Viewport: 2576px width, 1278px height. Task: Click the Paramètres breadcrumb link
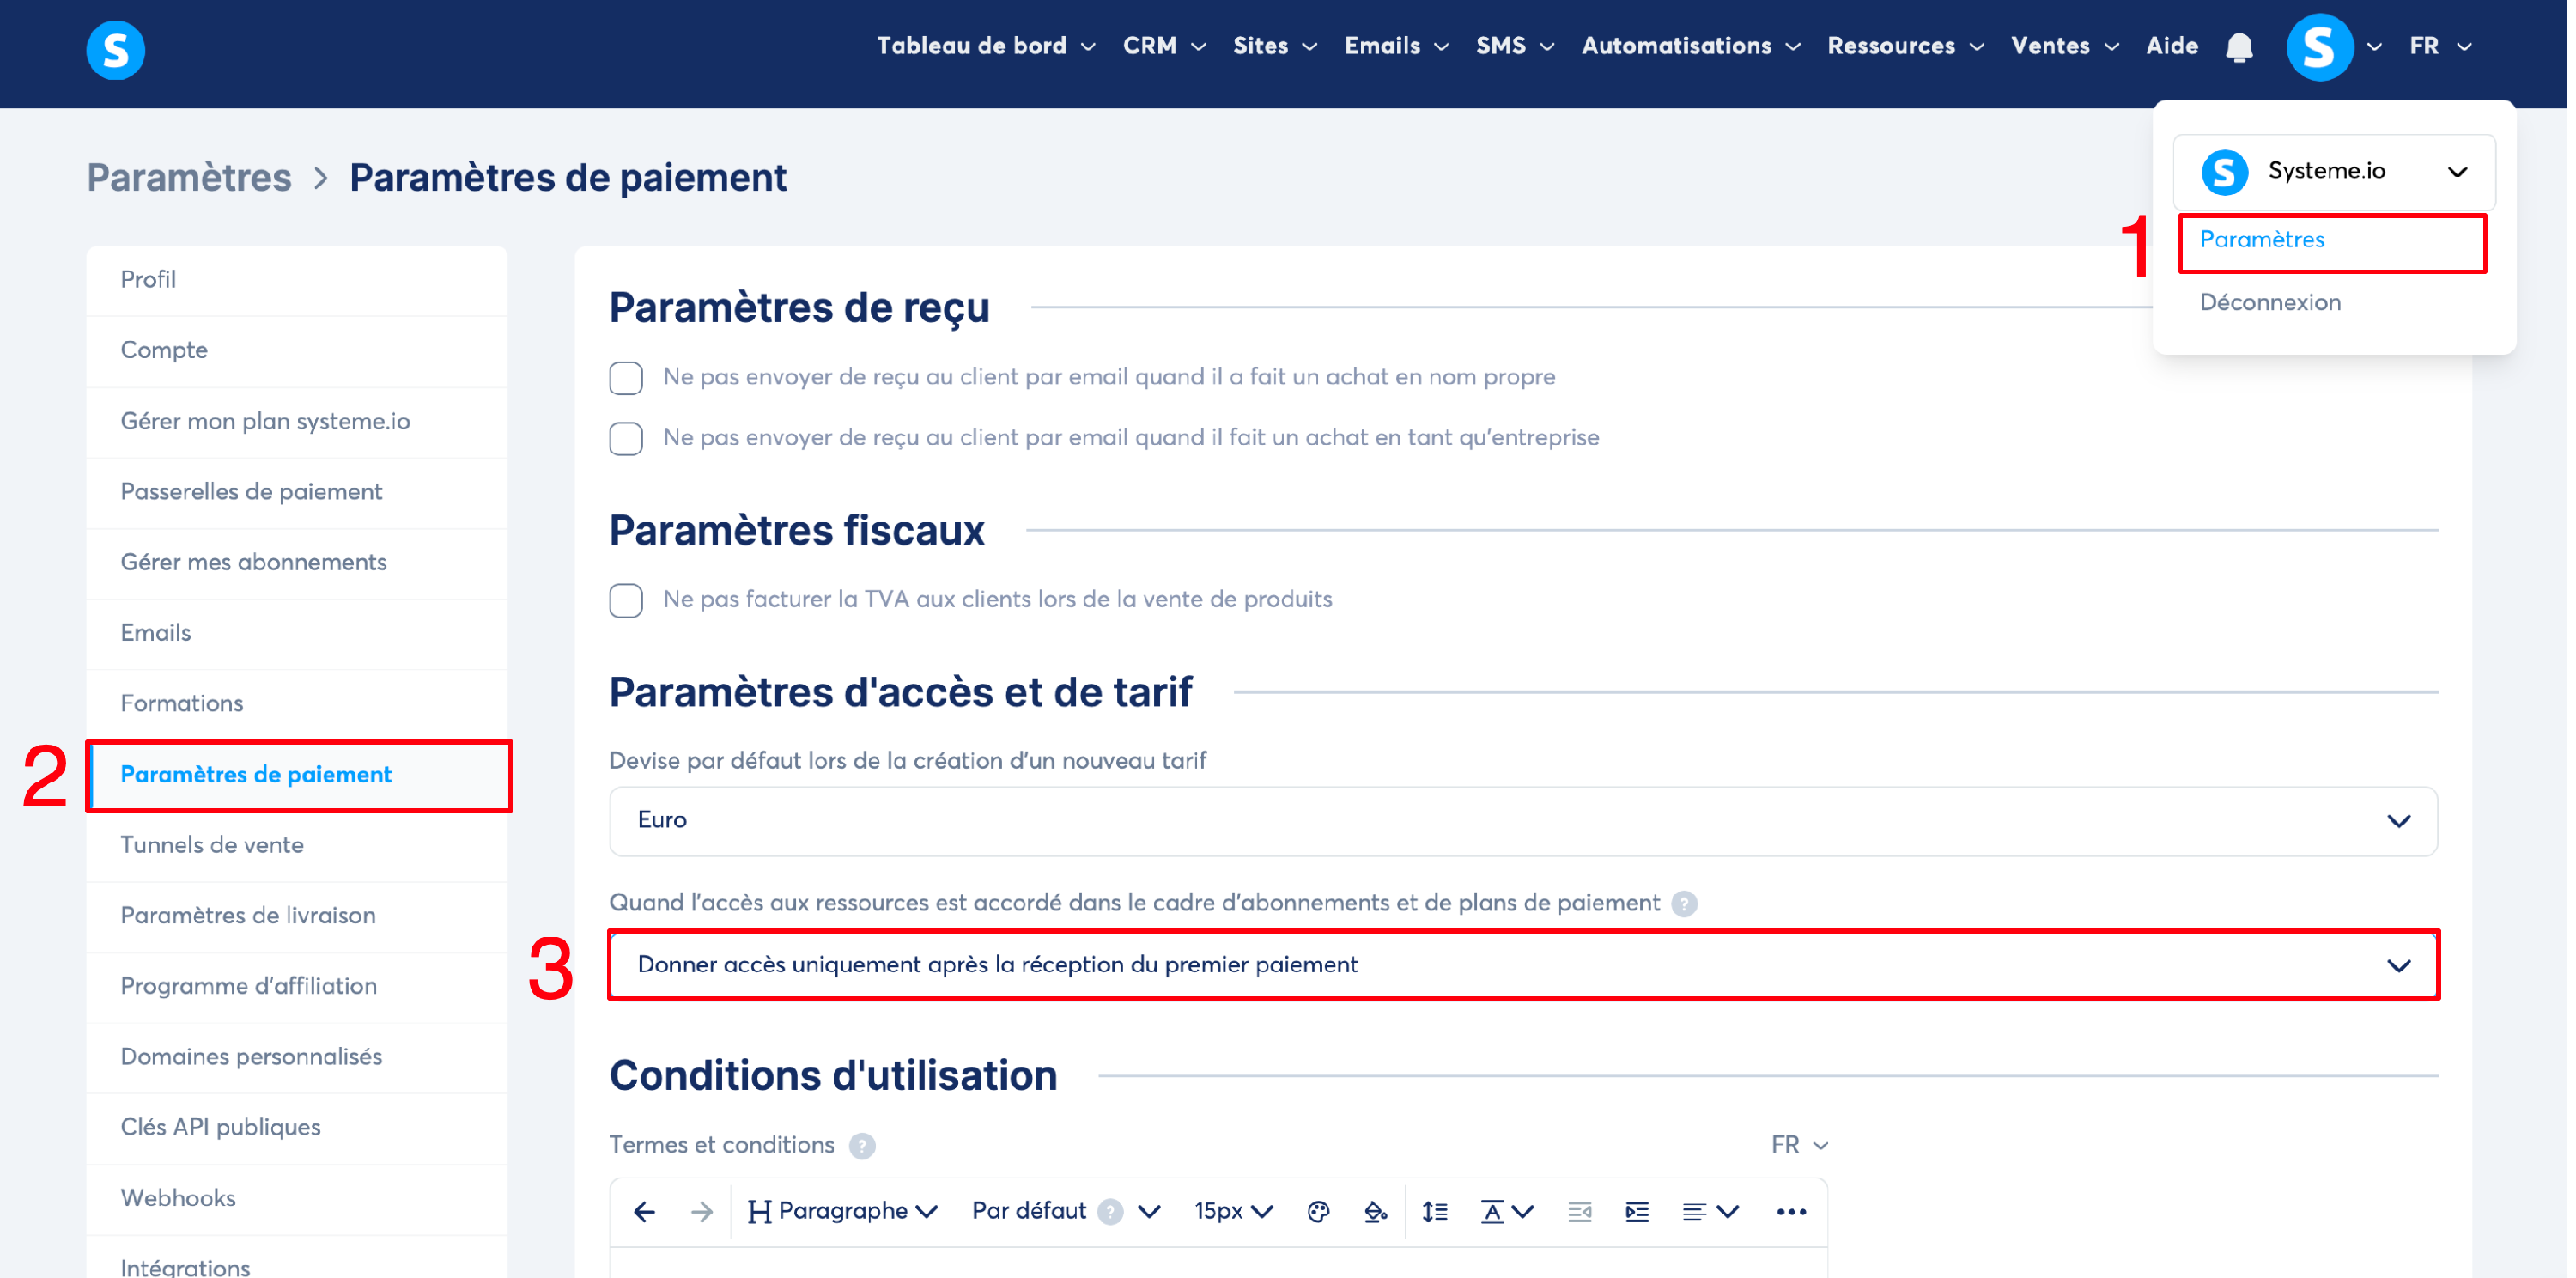point(189,178)
